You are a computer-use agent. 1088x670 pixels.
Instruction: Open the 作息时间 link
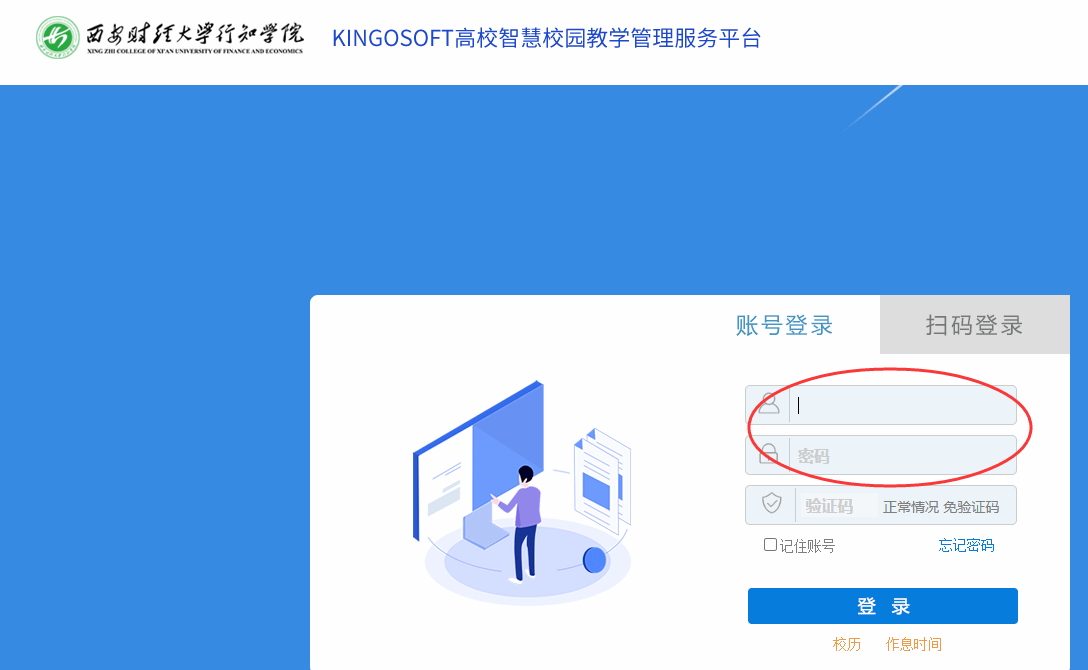[913, 644]
